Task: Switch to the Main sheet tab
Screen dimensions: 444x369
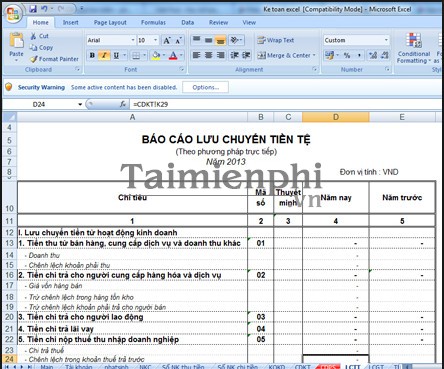Action: coord(47,366)
